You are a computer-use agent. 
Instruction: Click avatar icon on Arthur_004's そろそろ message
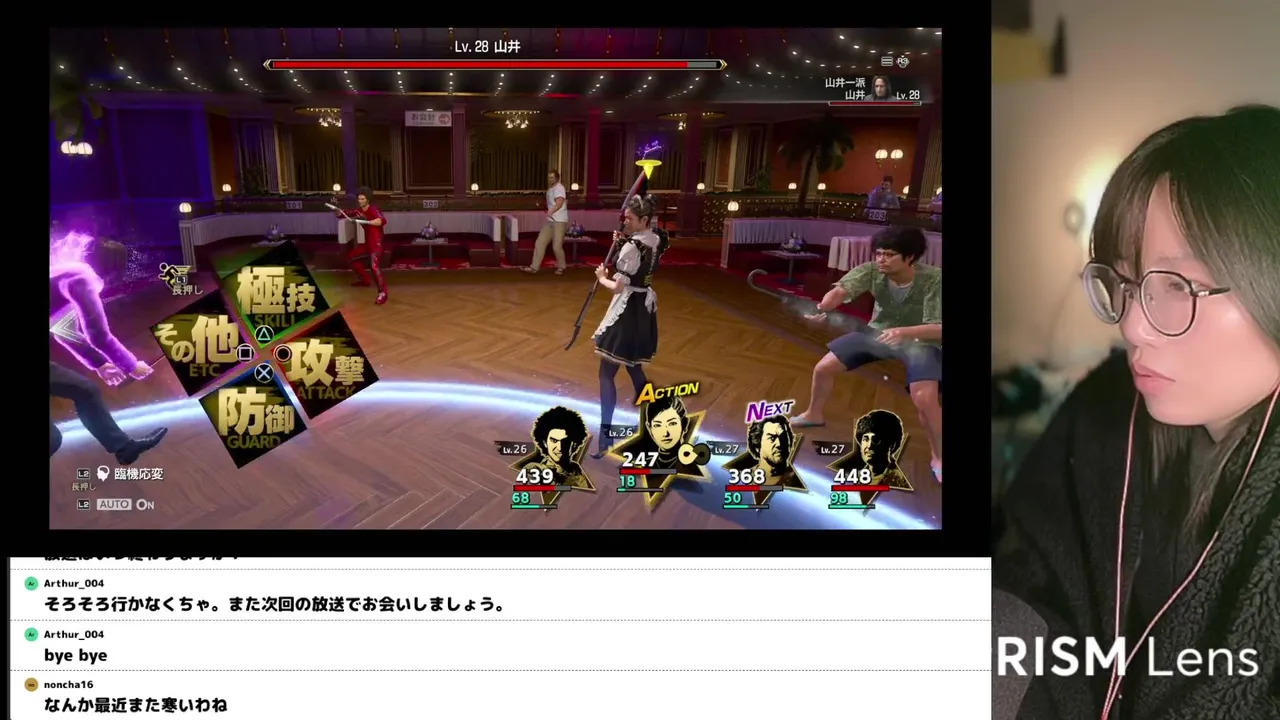(31, 583)
